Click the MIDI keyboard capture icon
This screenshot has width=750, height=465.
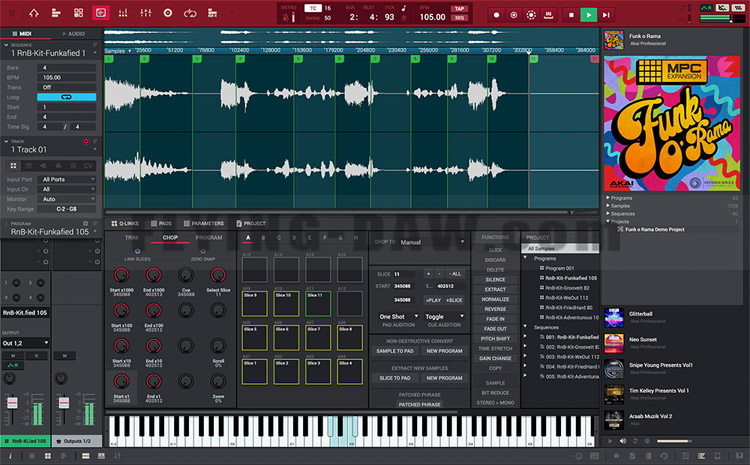click(549, 15)
